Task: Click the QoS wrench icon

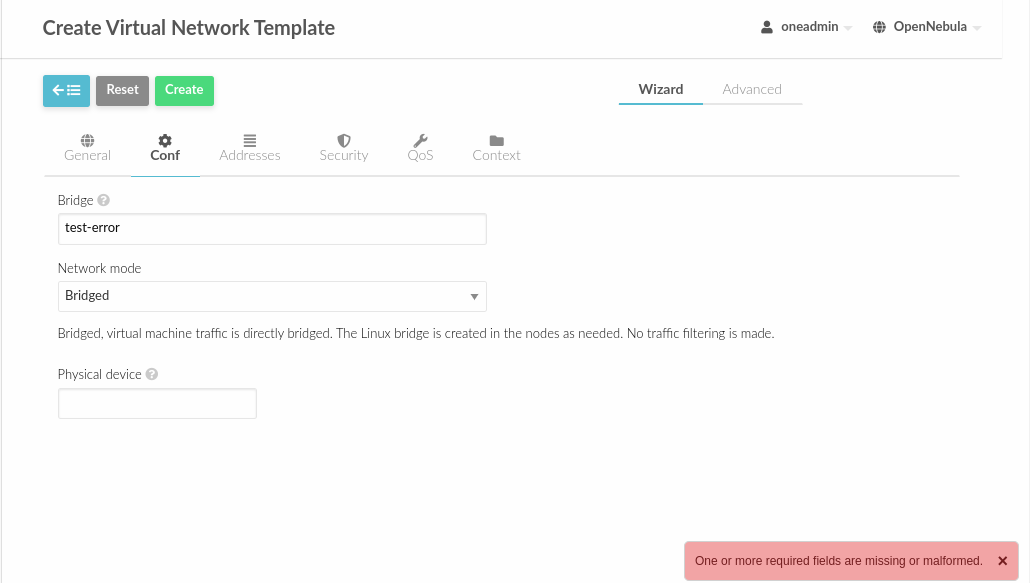Action: pyautogui.click(x=420, y=139)
